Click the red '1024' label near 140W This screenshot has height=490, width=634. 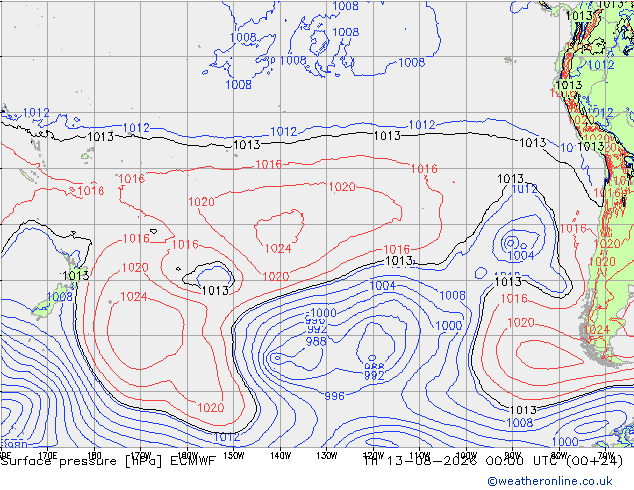[278, 248]
